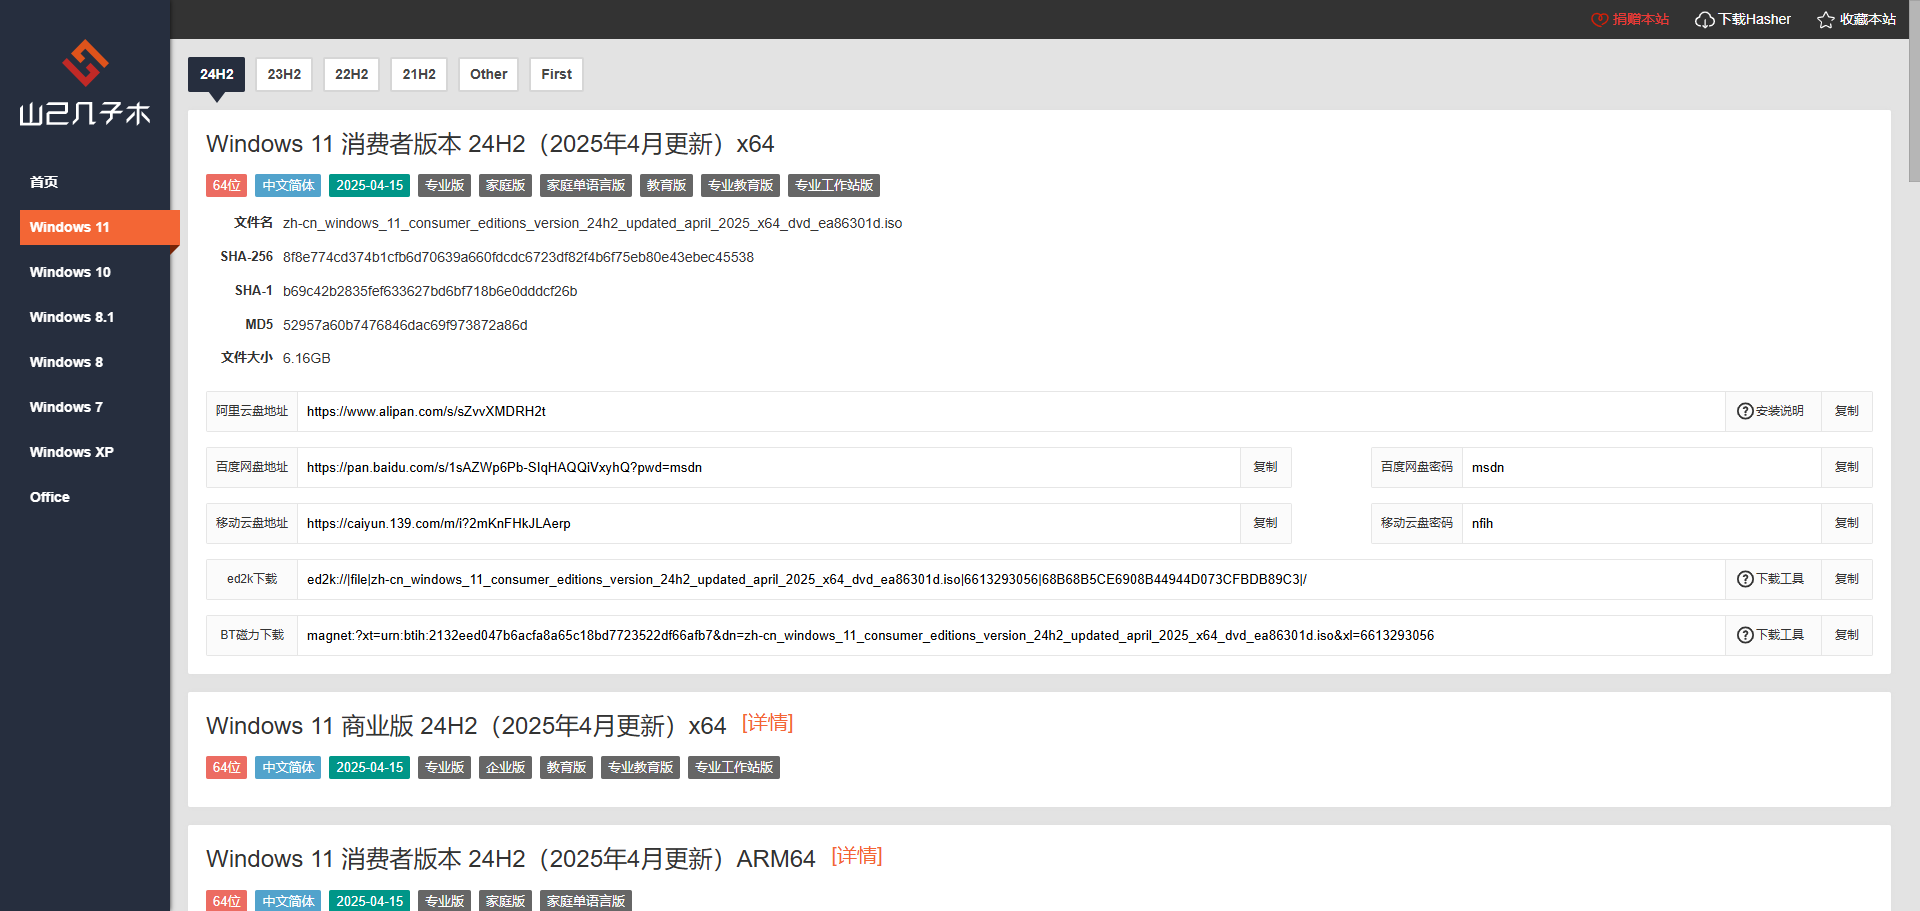Click the ISO file name text

[592, 223]
